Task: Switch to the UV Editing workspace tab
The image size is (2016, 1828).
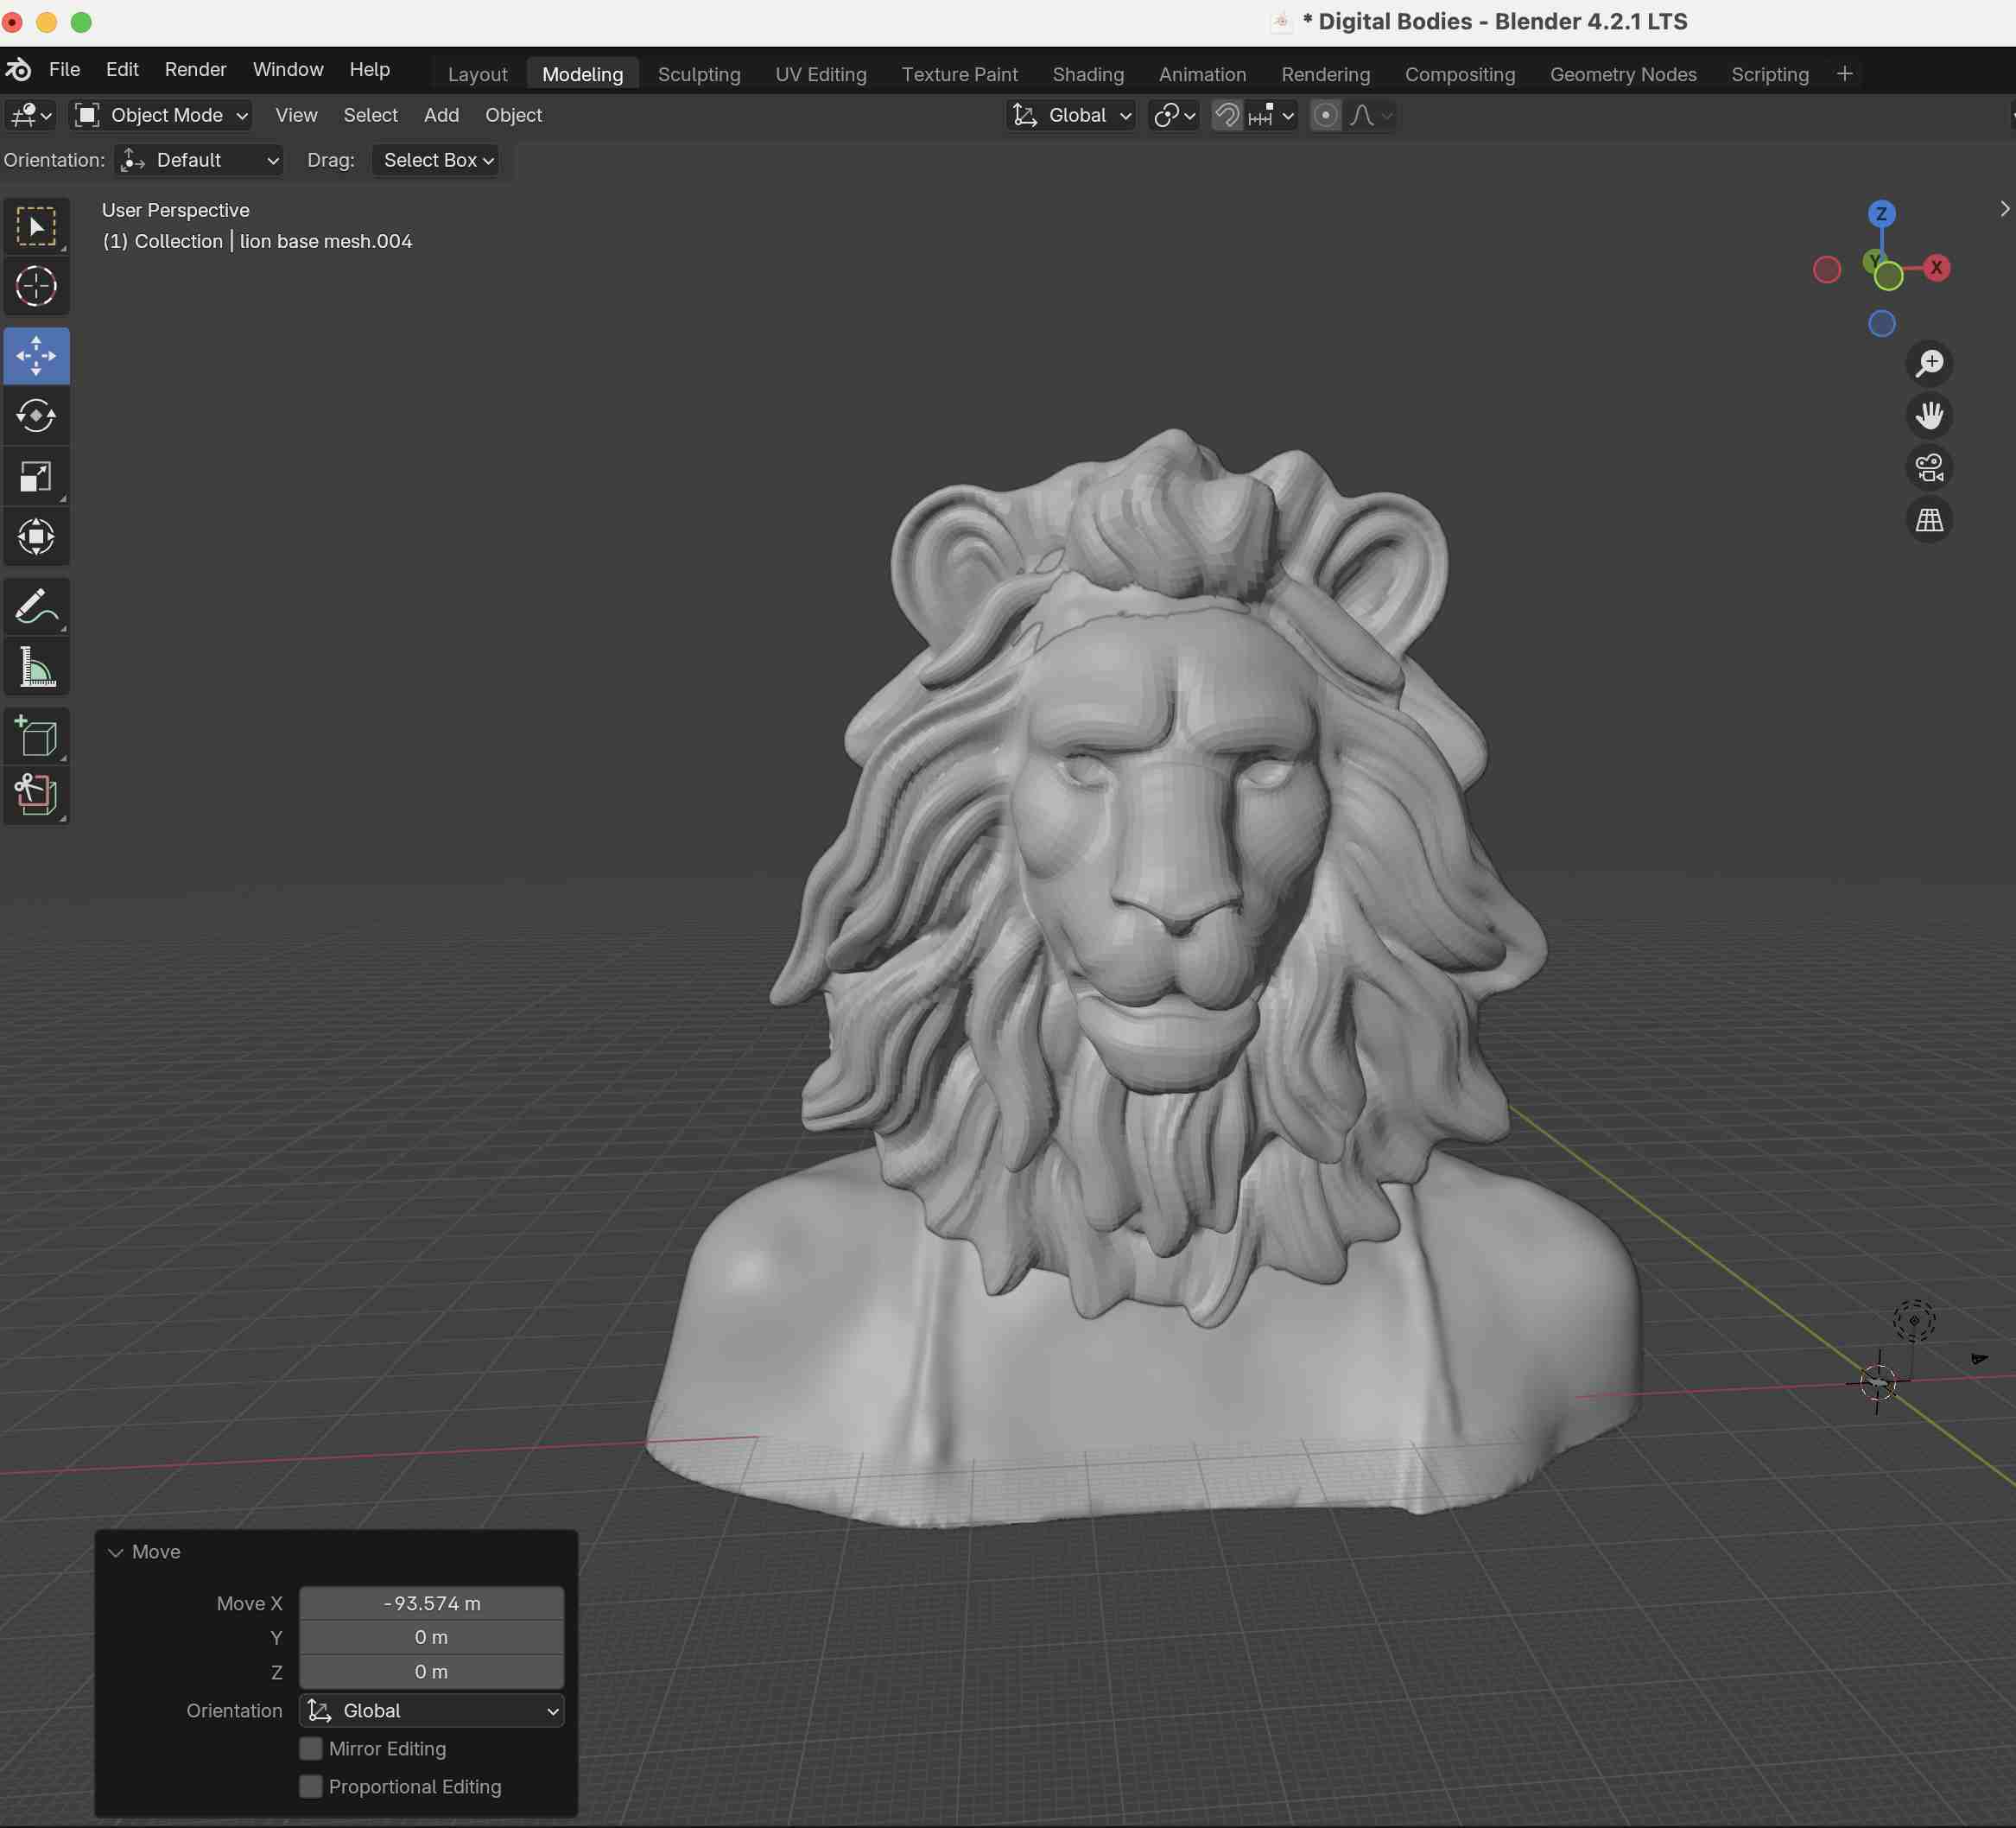Action: pos(821,74)
